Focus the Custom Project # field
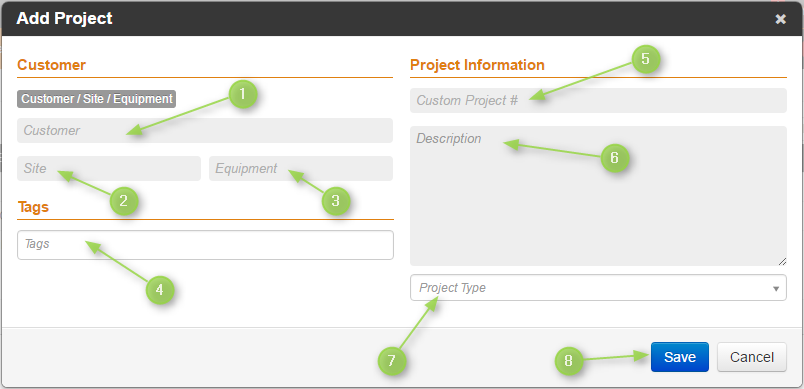Viewport: 804px width, 389px height. 598,100
